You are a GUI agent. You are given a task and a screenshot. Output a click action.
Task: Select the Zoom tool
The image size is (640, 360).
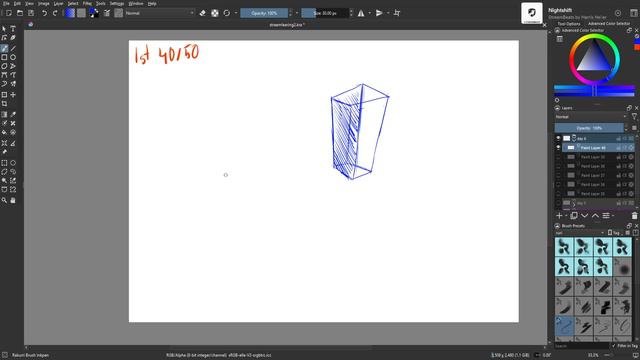4,200
